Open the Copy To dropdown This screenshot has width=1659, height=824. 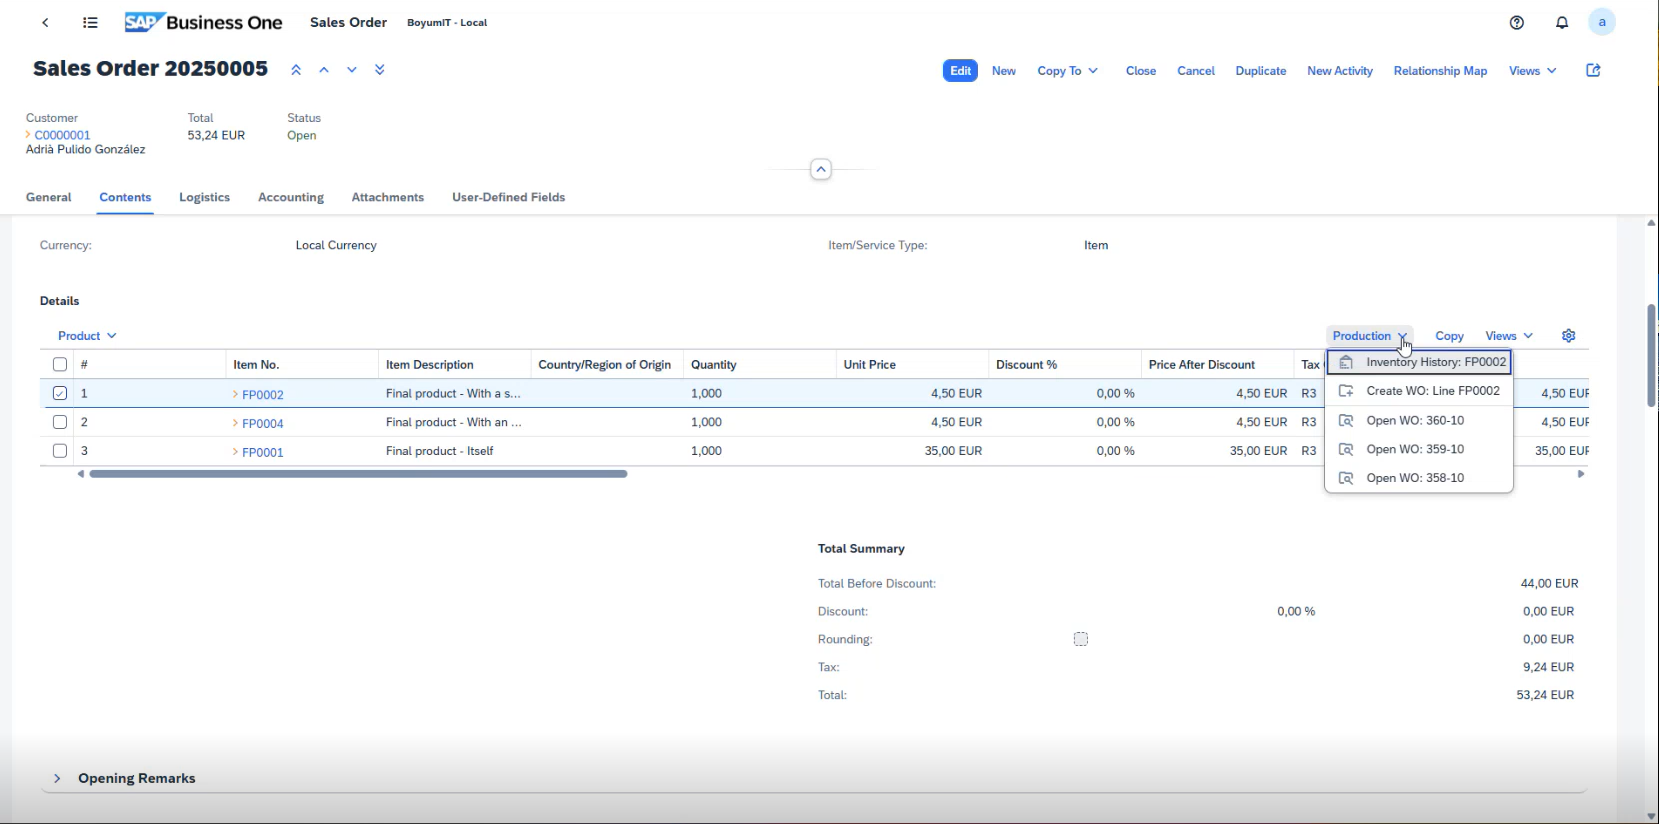(x=1068, y=71)
